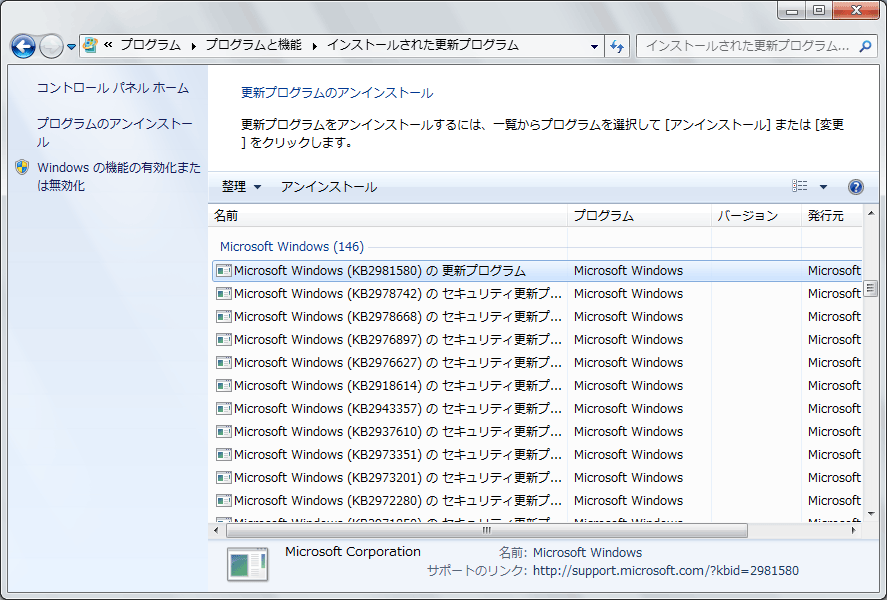Click the horizontal scrollbar right arrow
This screenshot has width=887, height=600.
click(x=854, y=530)
